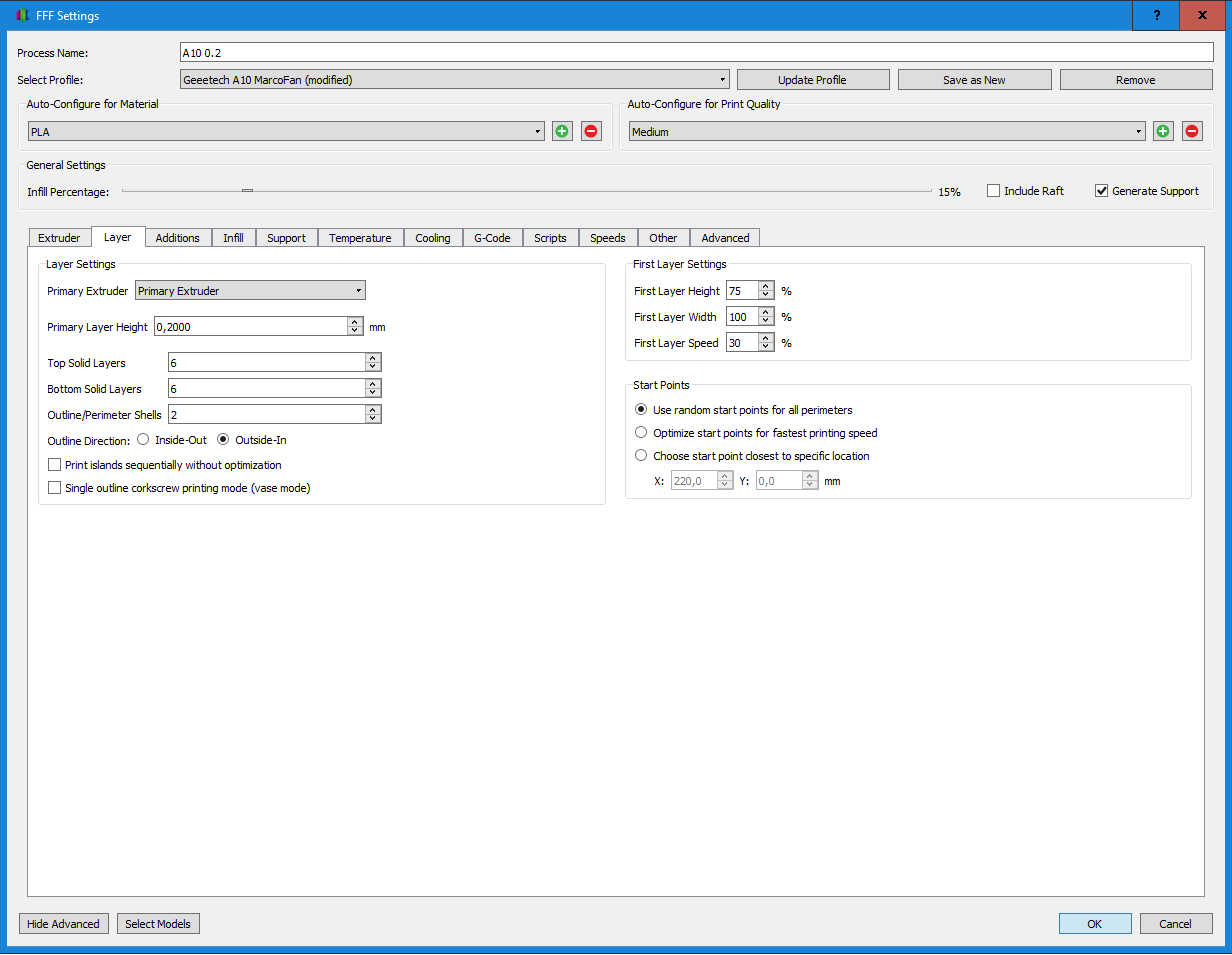
Task: Open the Advanced tab
Action: click(725, 238)
